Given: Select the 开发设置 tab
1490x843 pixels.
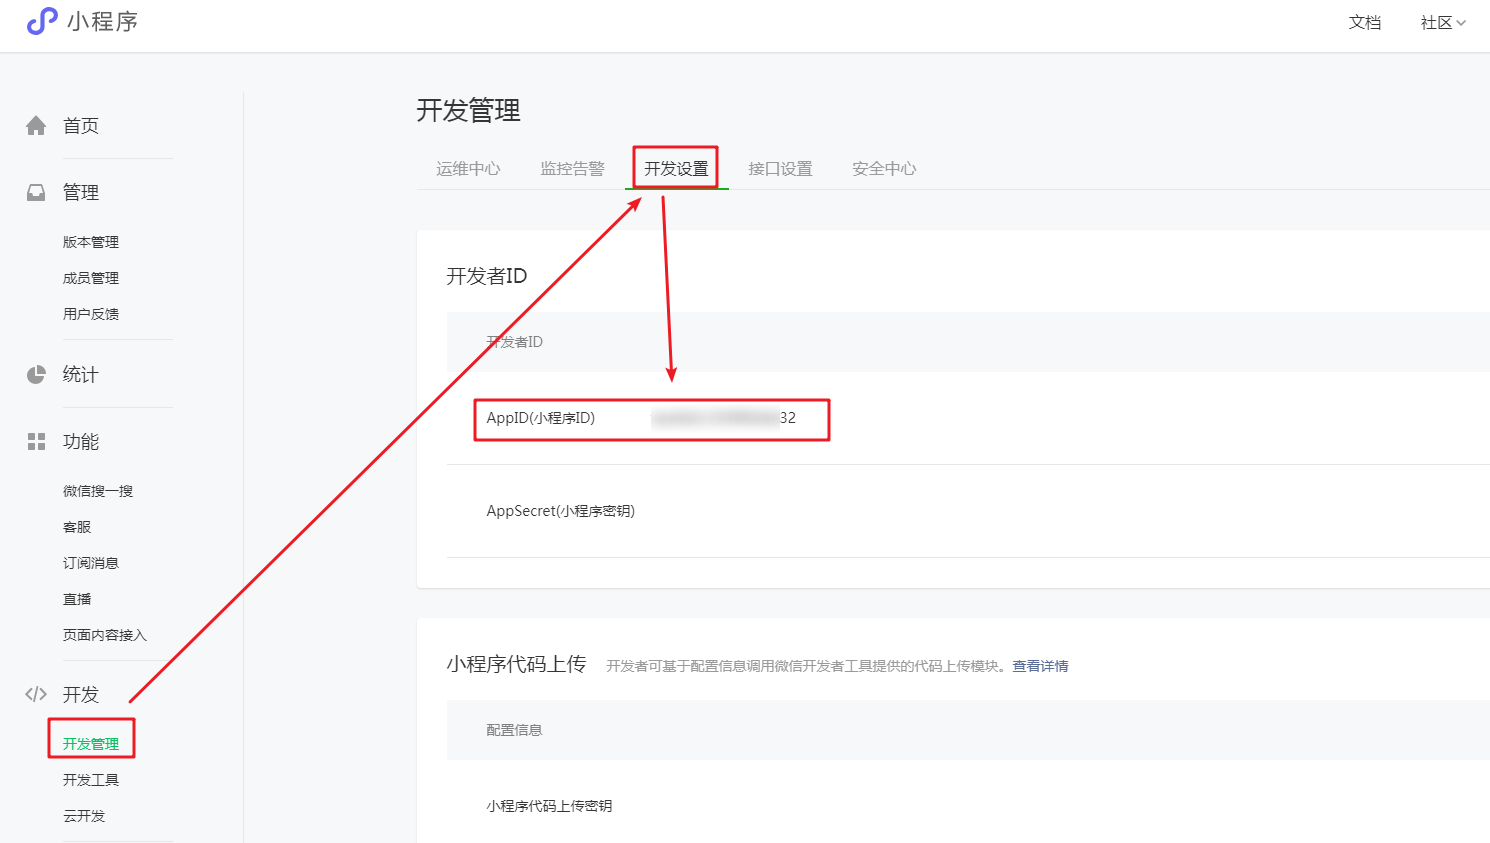Looking at the screenshot, I should click(x=676, y=169).
